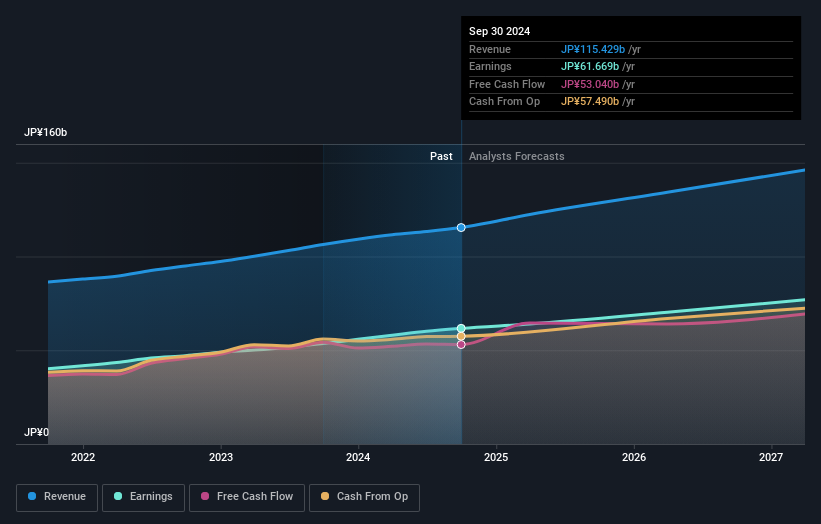Click the 2024 x-axis label
The height and width of the screenshot is (524, 821).
[x=358, y=458]
